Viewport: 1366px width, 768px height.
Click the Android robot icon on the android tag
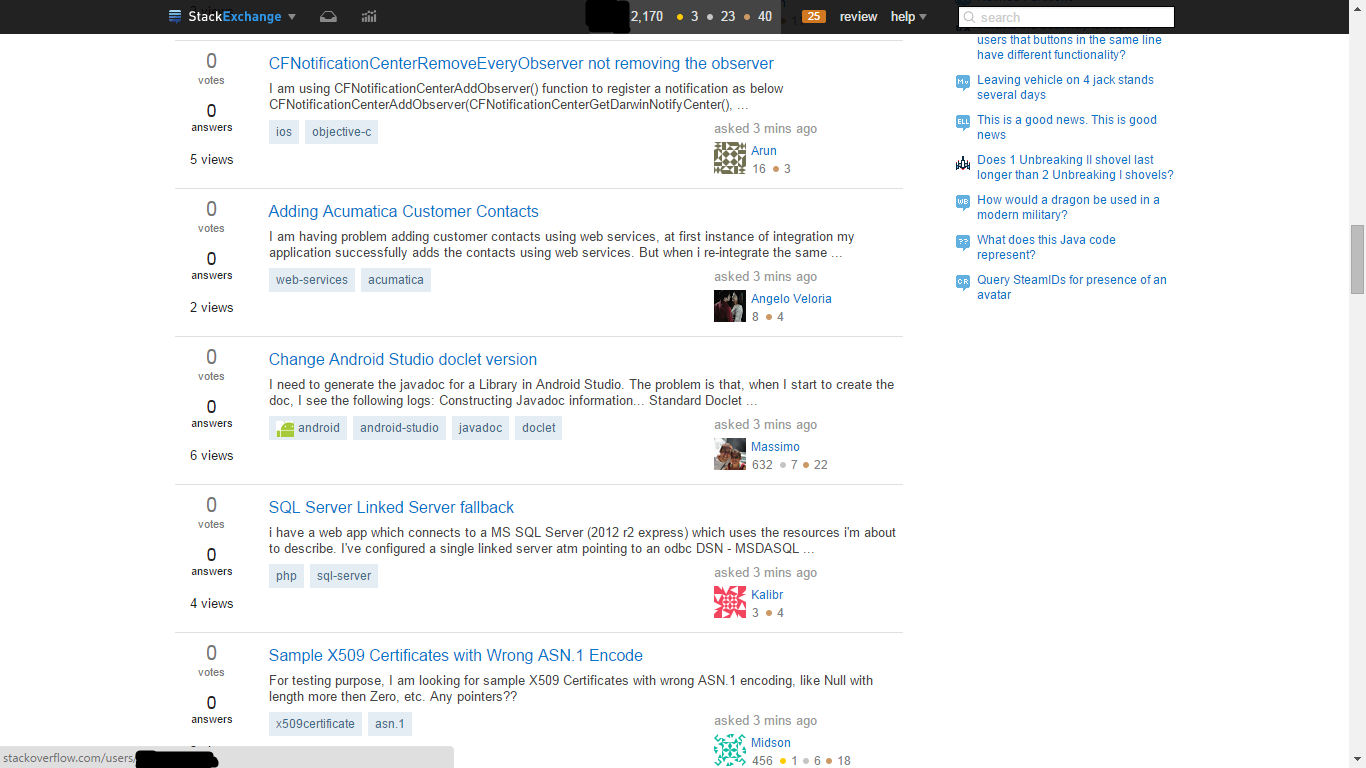pos(286,429)
